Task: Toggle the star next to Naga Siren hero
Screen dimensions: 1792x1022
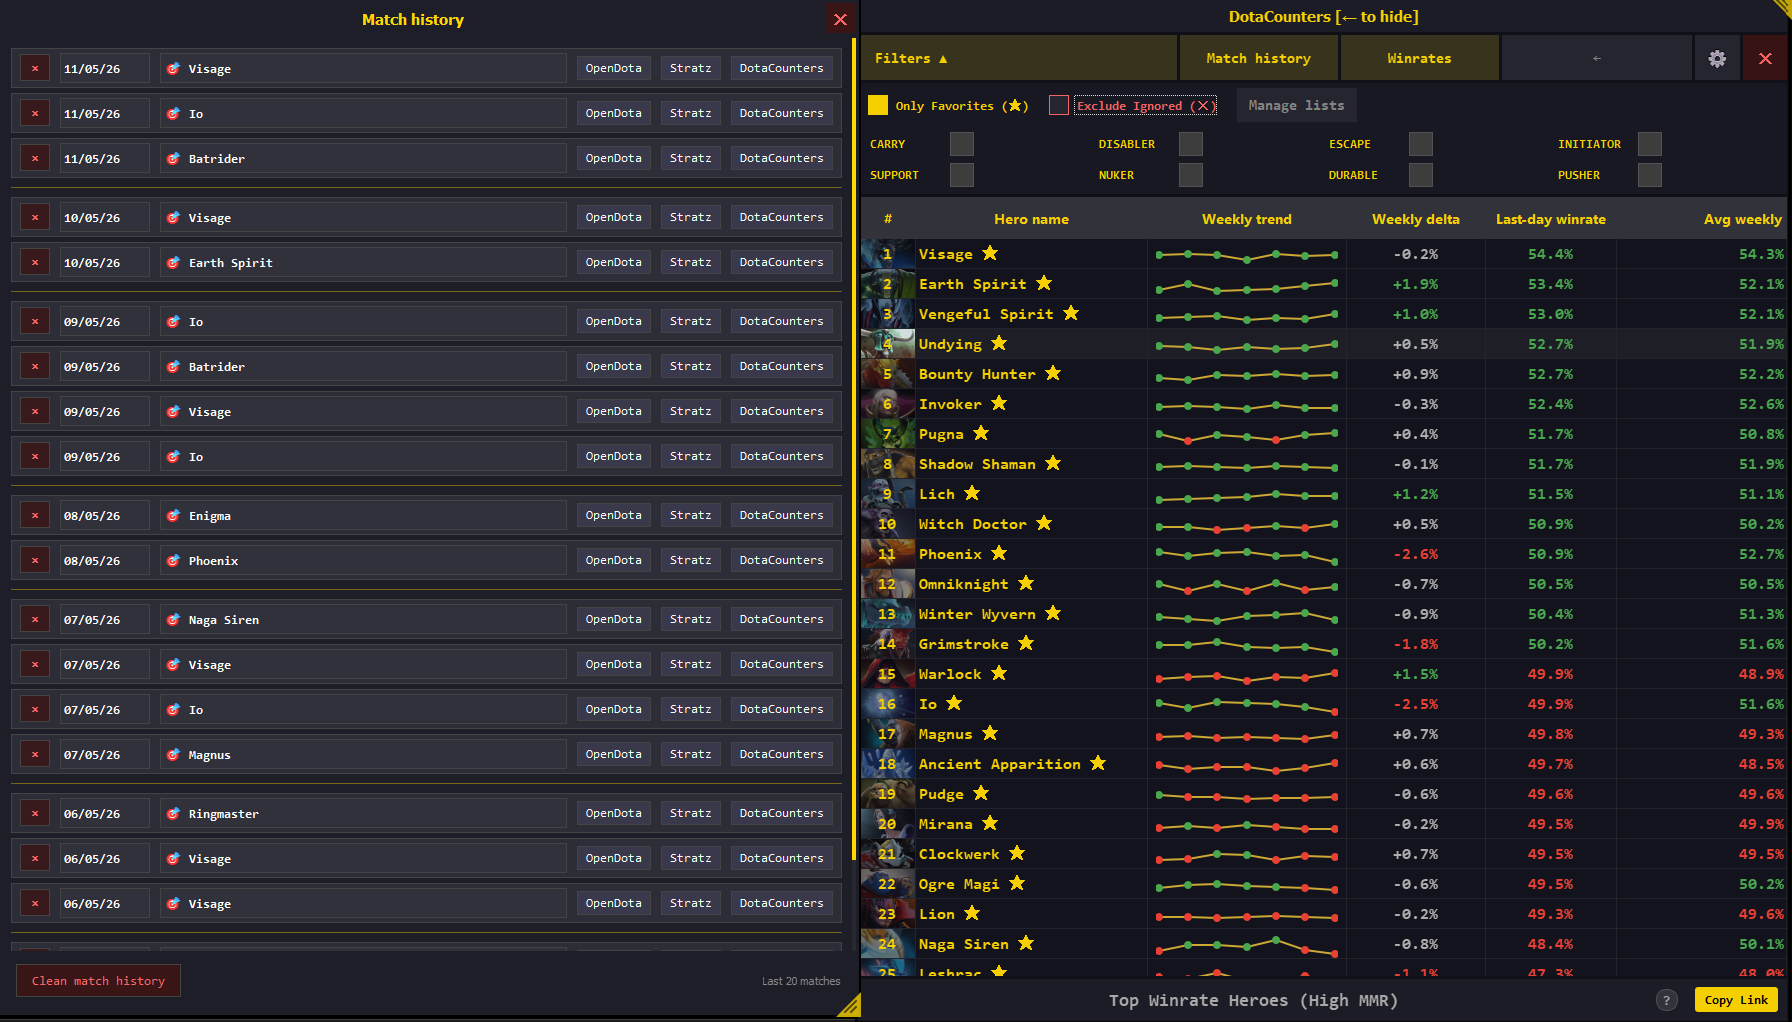Action: pyautogui.click(x=1026, y=943)
